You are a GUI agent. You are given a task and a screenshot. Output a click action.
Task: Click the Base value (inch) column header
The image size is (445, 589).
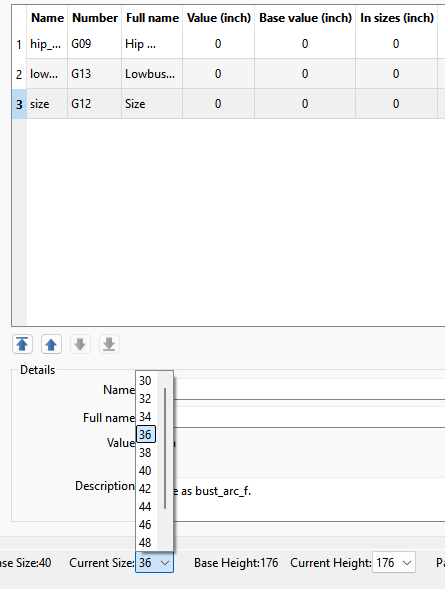point(305,18)
